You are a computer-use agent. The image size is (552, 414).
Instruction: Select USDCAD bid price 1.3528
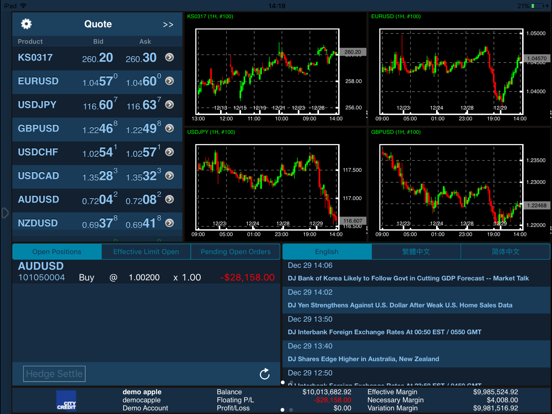(x=100, y=176)
